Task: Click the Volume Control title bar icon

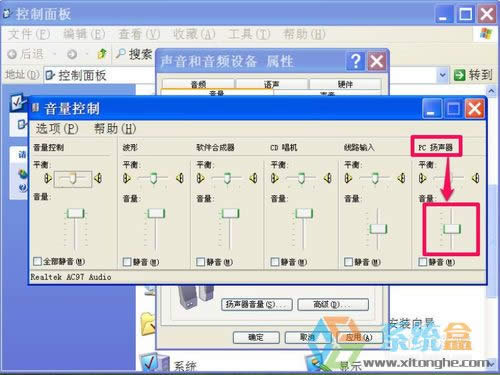Action: point(35,108)
